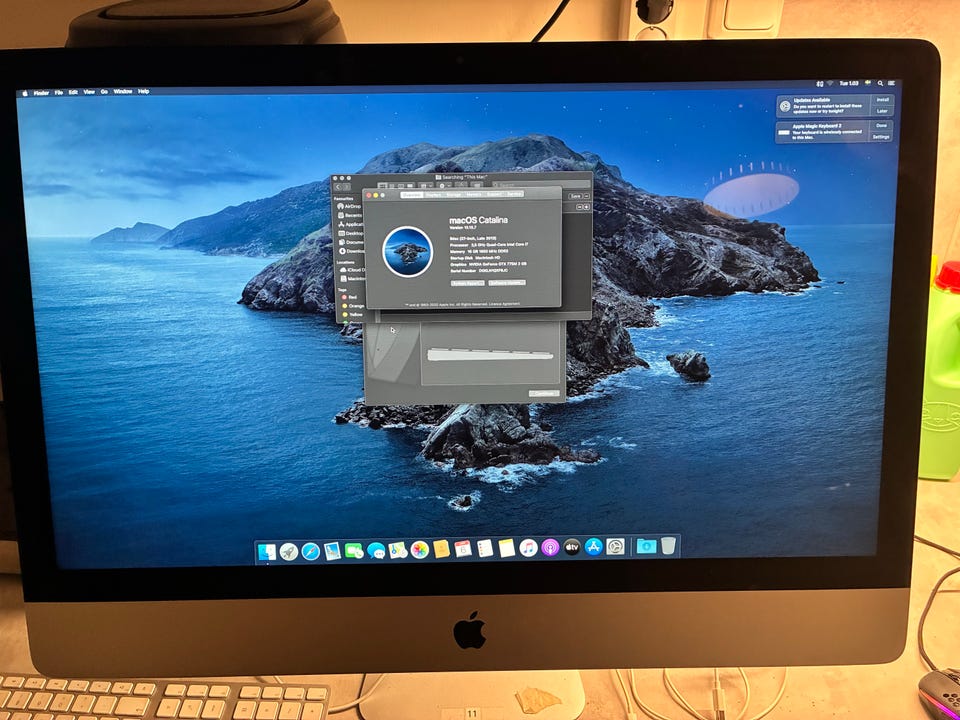The width and height of the screenshot is (960, 720).
Task: Select Overview tab in About This Mac
Action: pyautogui.click(x=412, y=195)
